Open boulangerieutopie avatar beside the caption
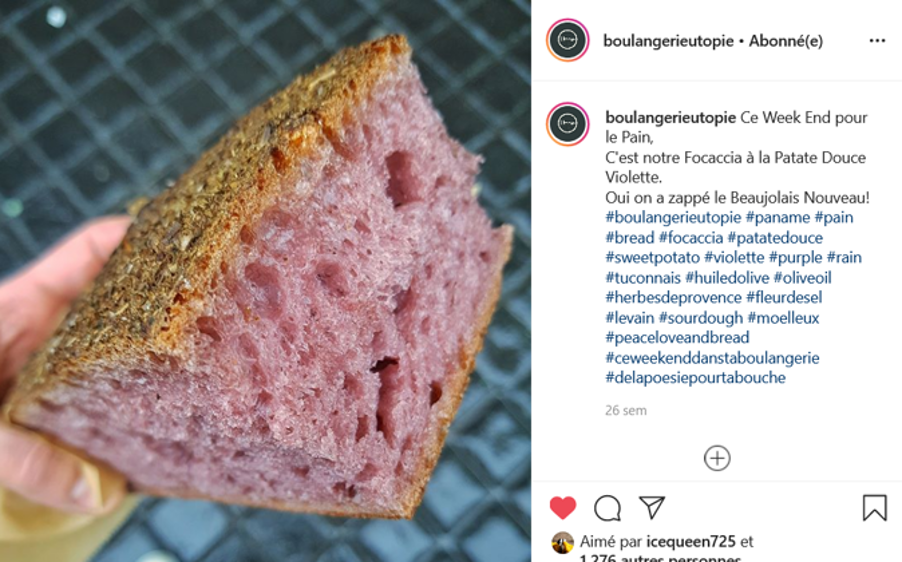Image resolution: width=902 pixels, height=562 pixels. pyautogui.click(x=567, y=124)
